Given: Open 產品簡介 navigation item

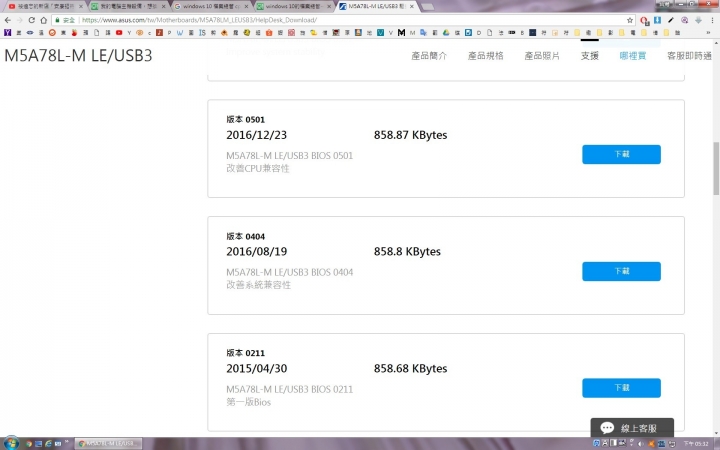Looking at the screenshot, I should click(429, 56).
